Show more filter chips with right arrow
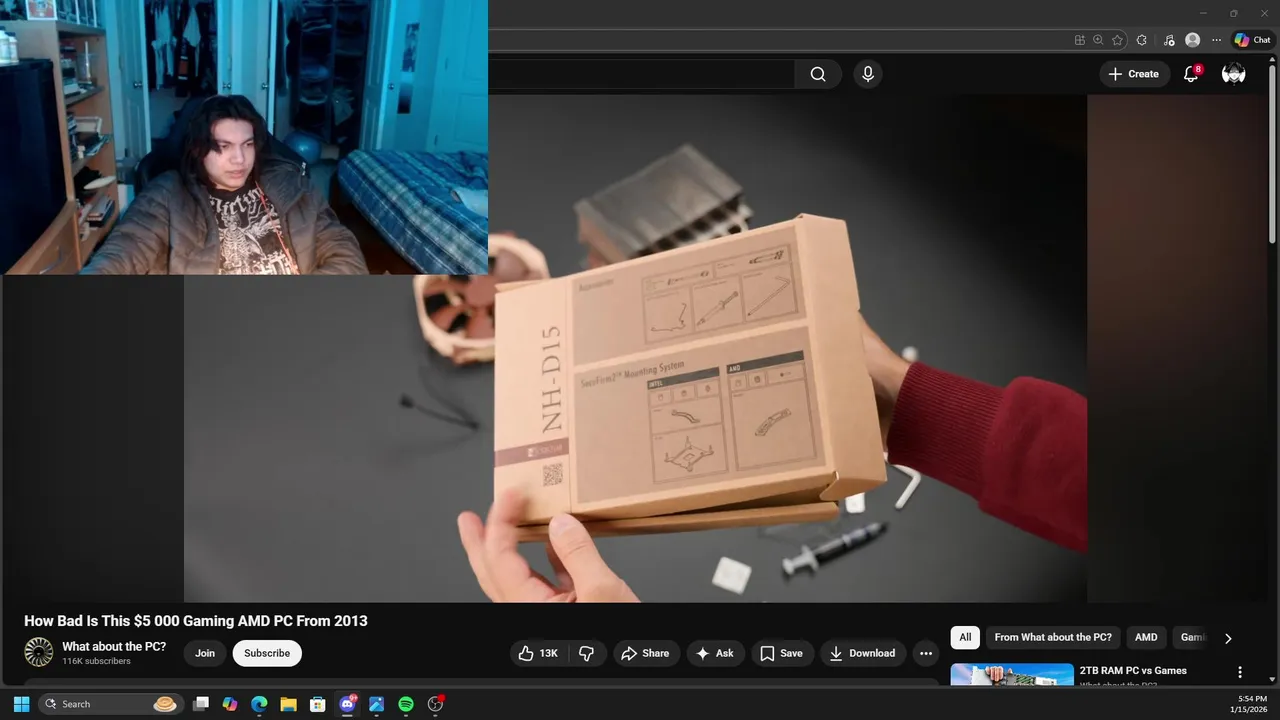 [x=1228, y=638]
